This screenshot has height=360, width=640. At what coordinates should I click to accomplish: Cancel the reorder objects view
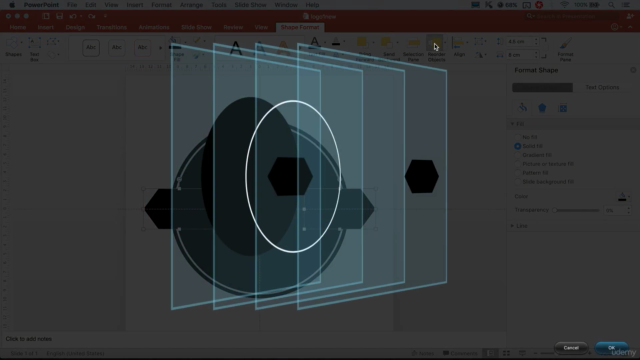tap(571, 348)
